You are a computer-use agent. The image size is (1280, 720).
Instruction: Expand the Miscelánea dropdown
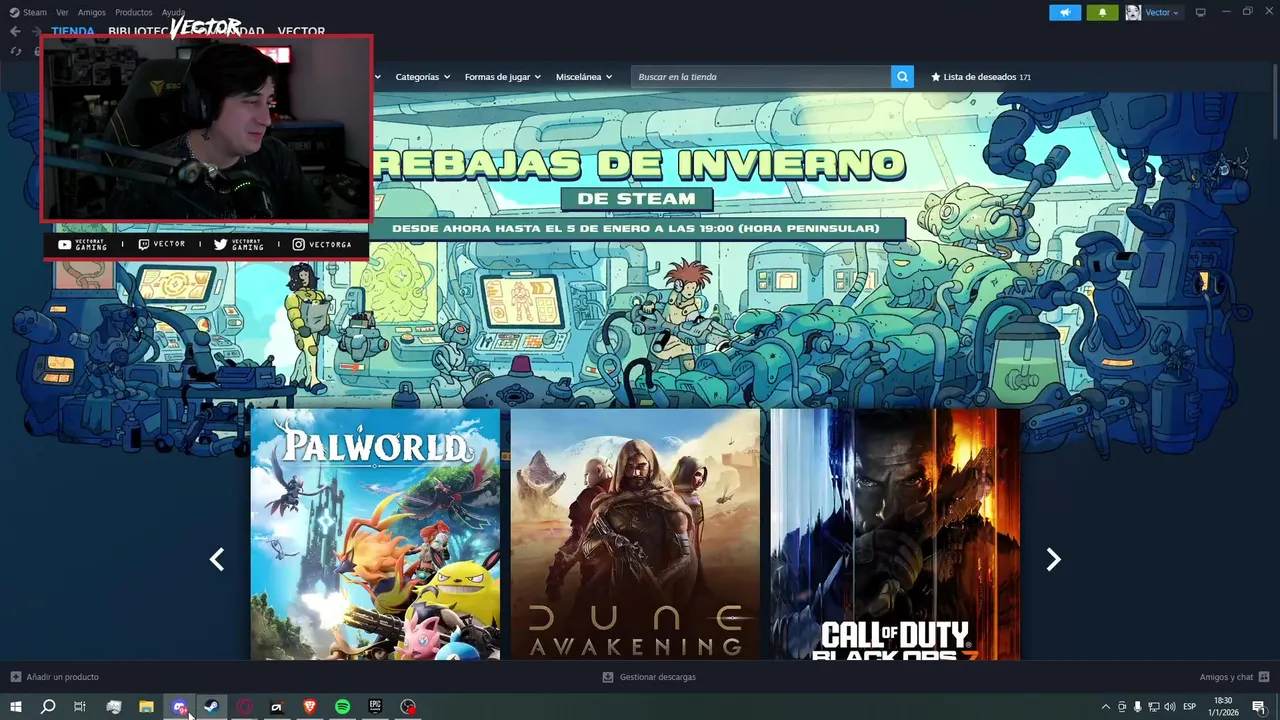584,77
